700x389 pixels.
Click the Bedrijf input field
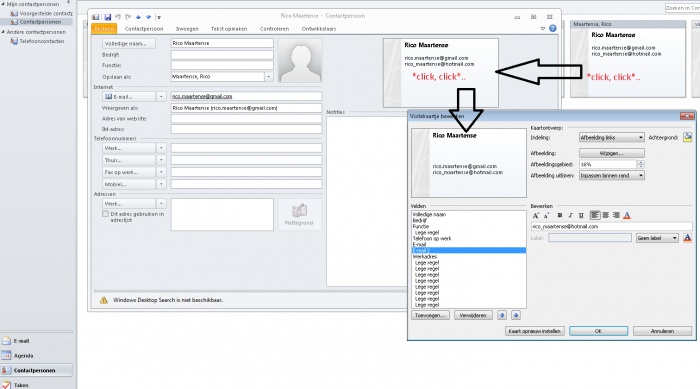pos(222,54)
